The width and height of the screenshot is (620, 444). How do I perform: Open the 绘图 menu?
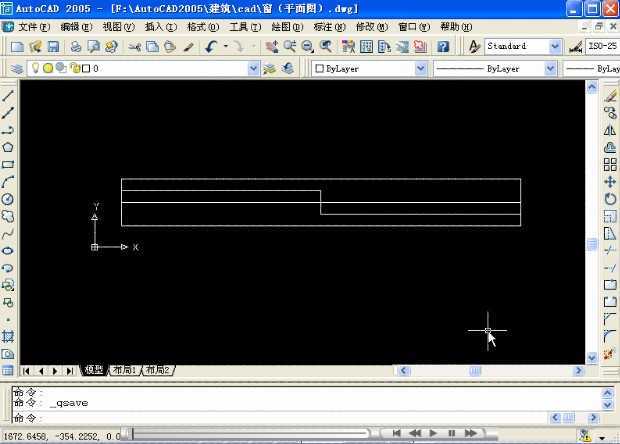[287, 27]
